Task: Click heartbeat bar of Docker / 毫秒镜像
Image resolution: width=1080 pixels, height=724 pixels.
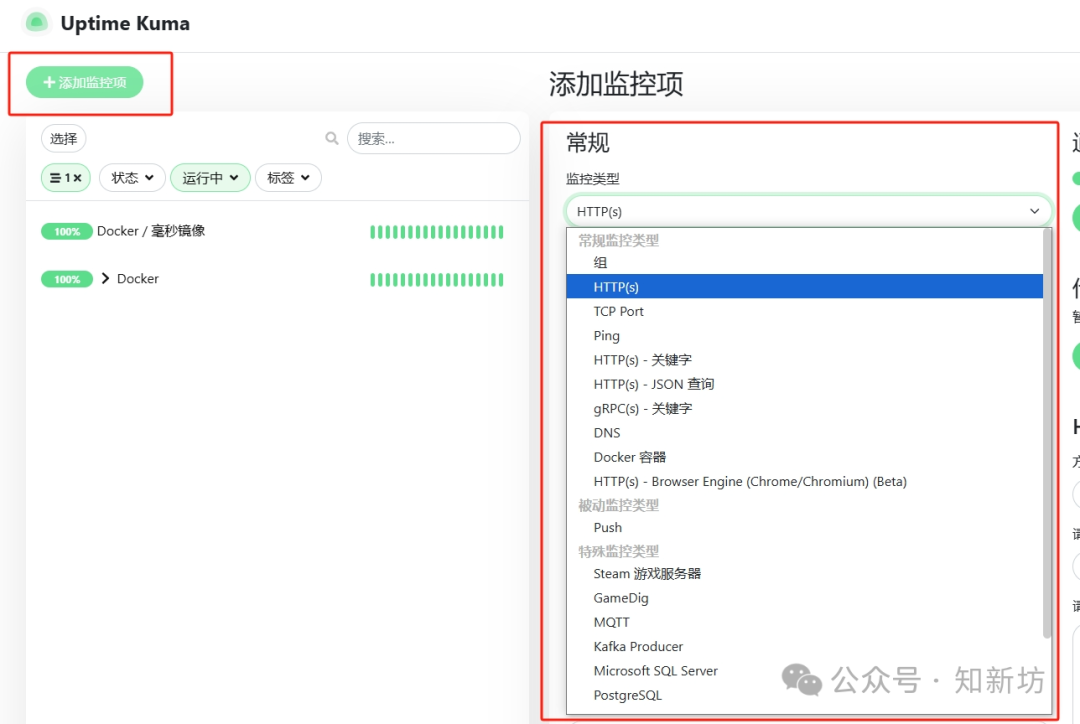Action: pyautogui.click(x=437, y=232)
